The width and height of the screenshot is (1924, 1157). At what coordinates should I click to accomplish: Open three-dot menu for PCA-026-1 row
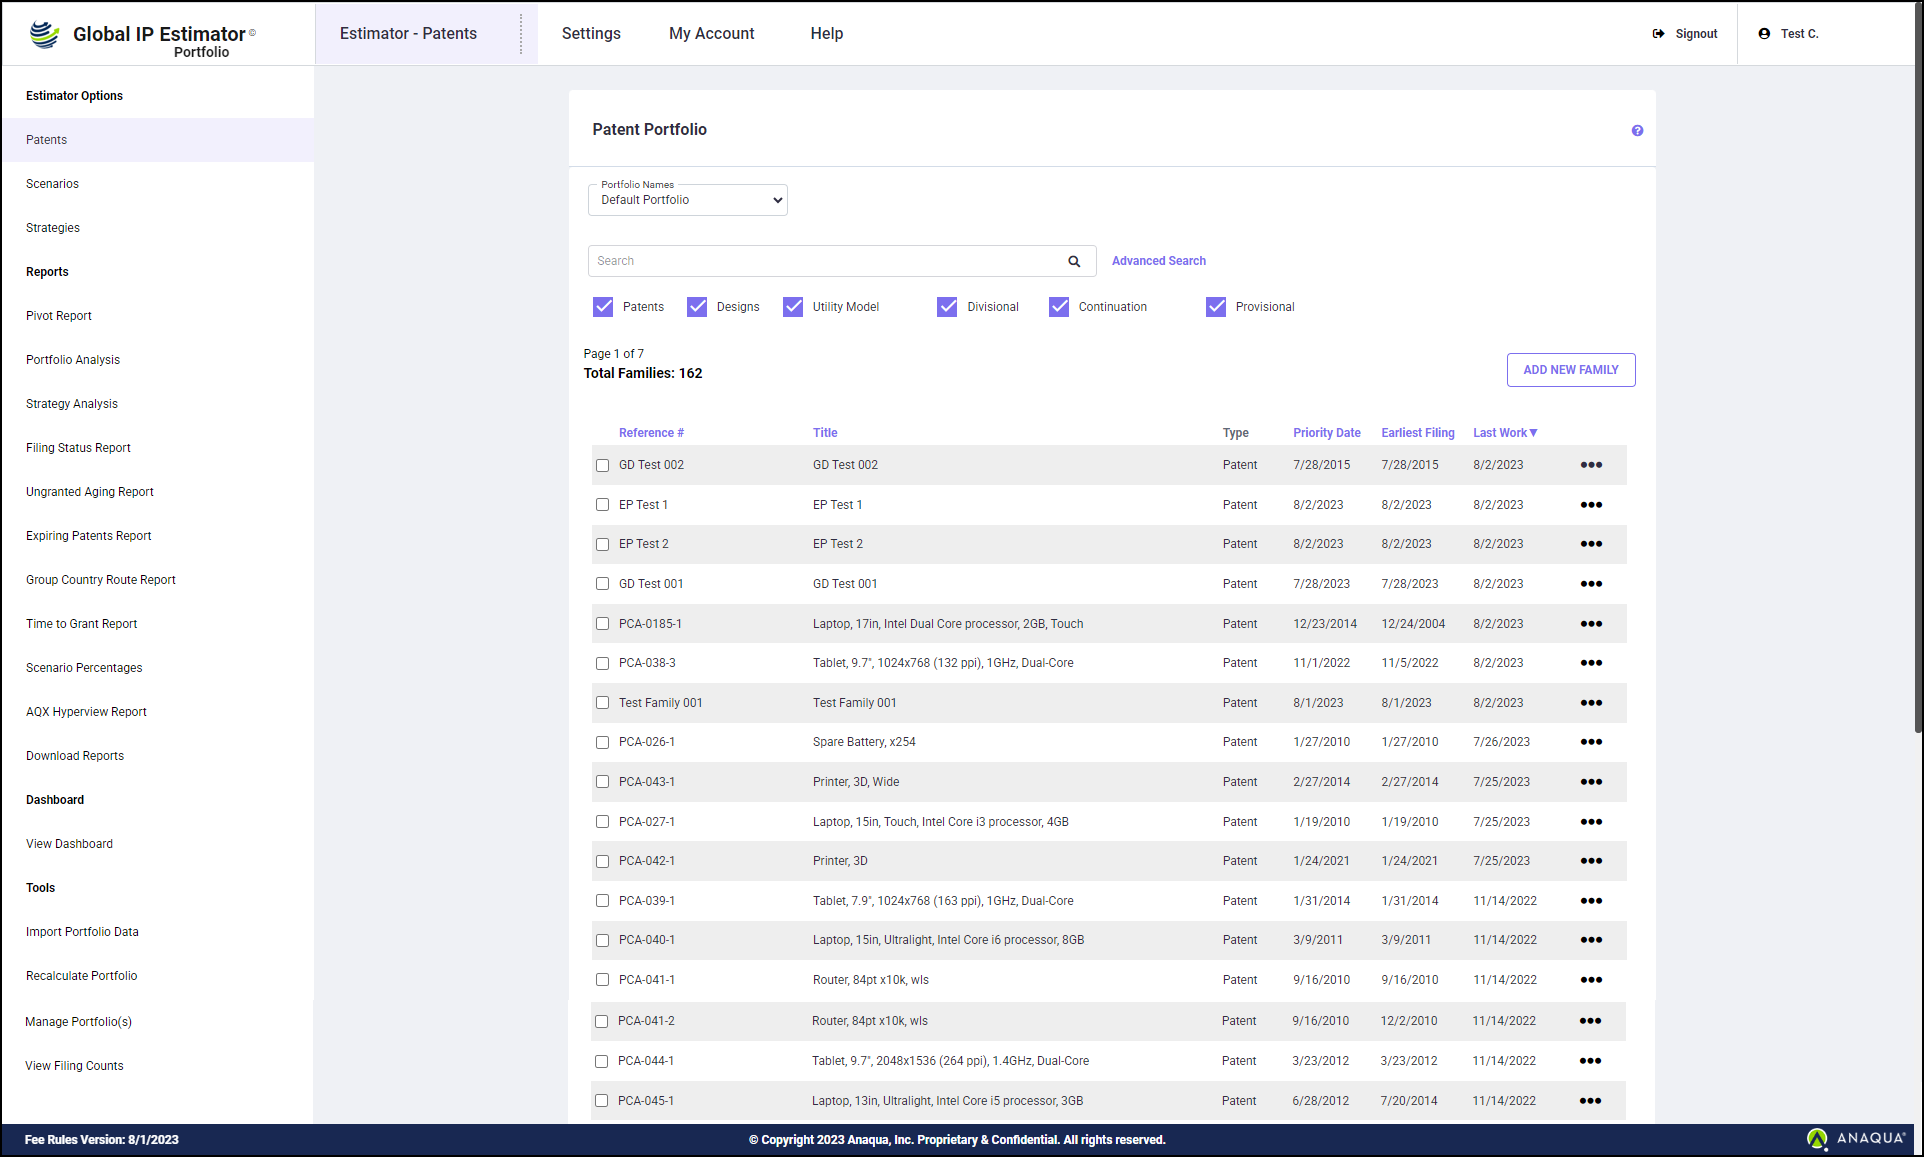1591,742
